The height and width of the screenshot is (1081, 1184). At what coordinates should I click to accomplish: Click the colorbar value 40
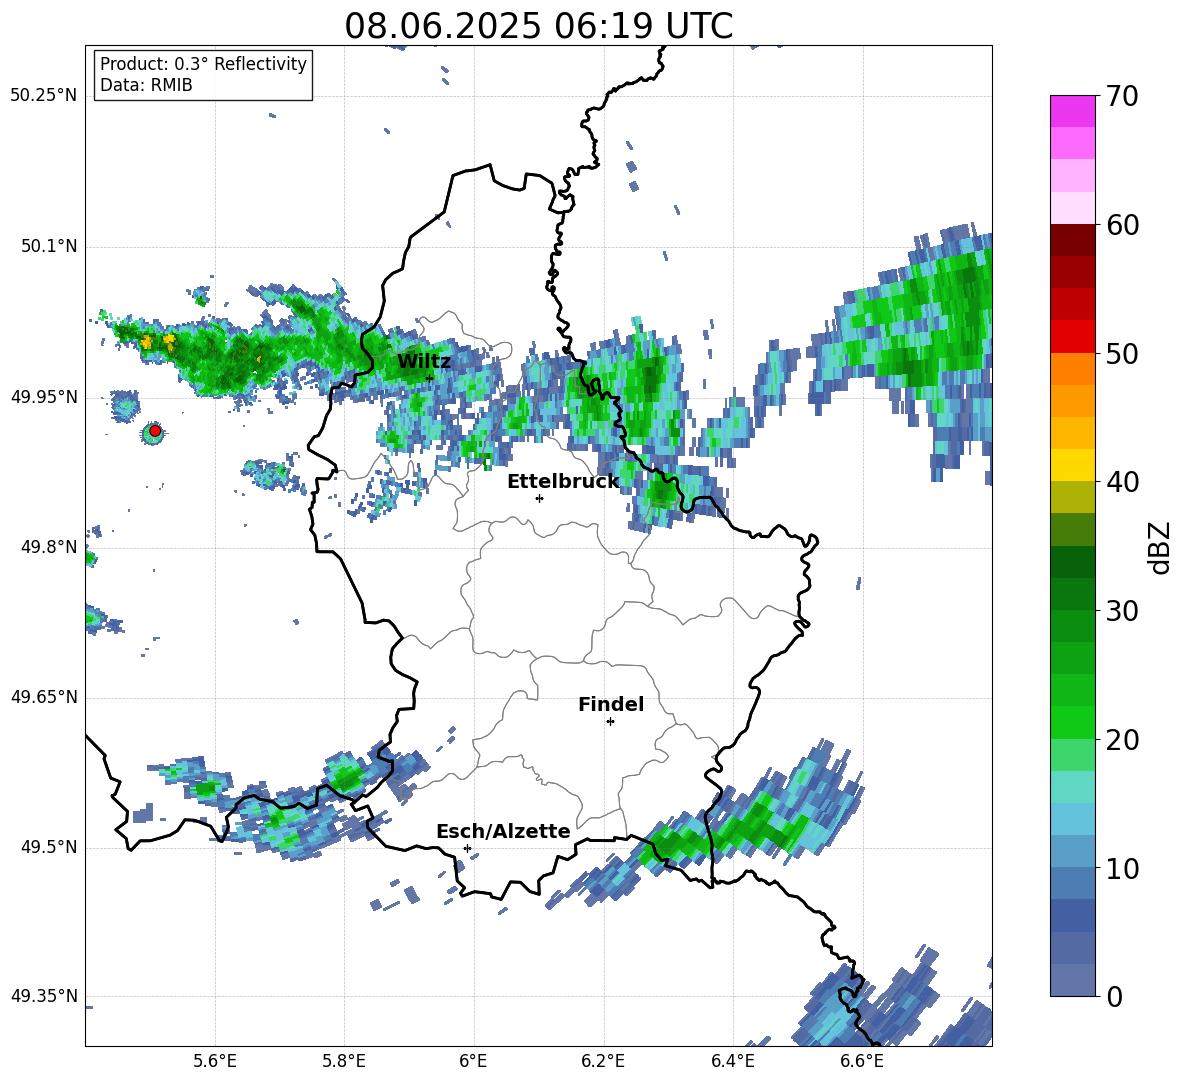[x=1122, y=482]
